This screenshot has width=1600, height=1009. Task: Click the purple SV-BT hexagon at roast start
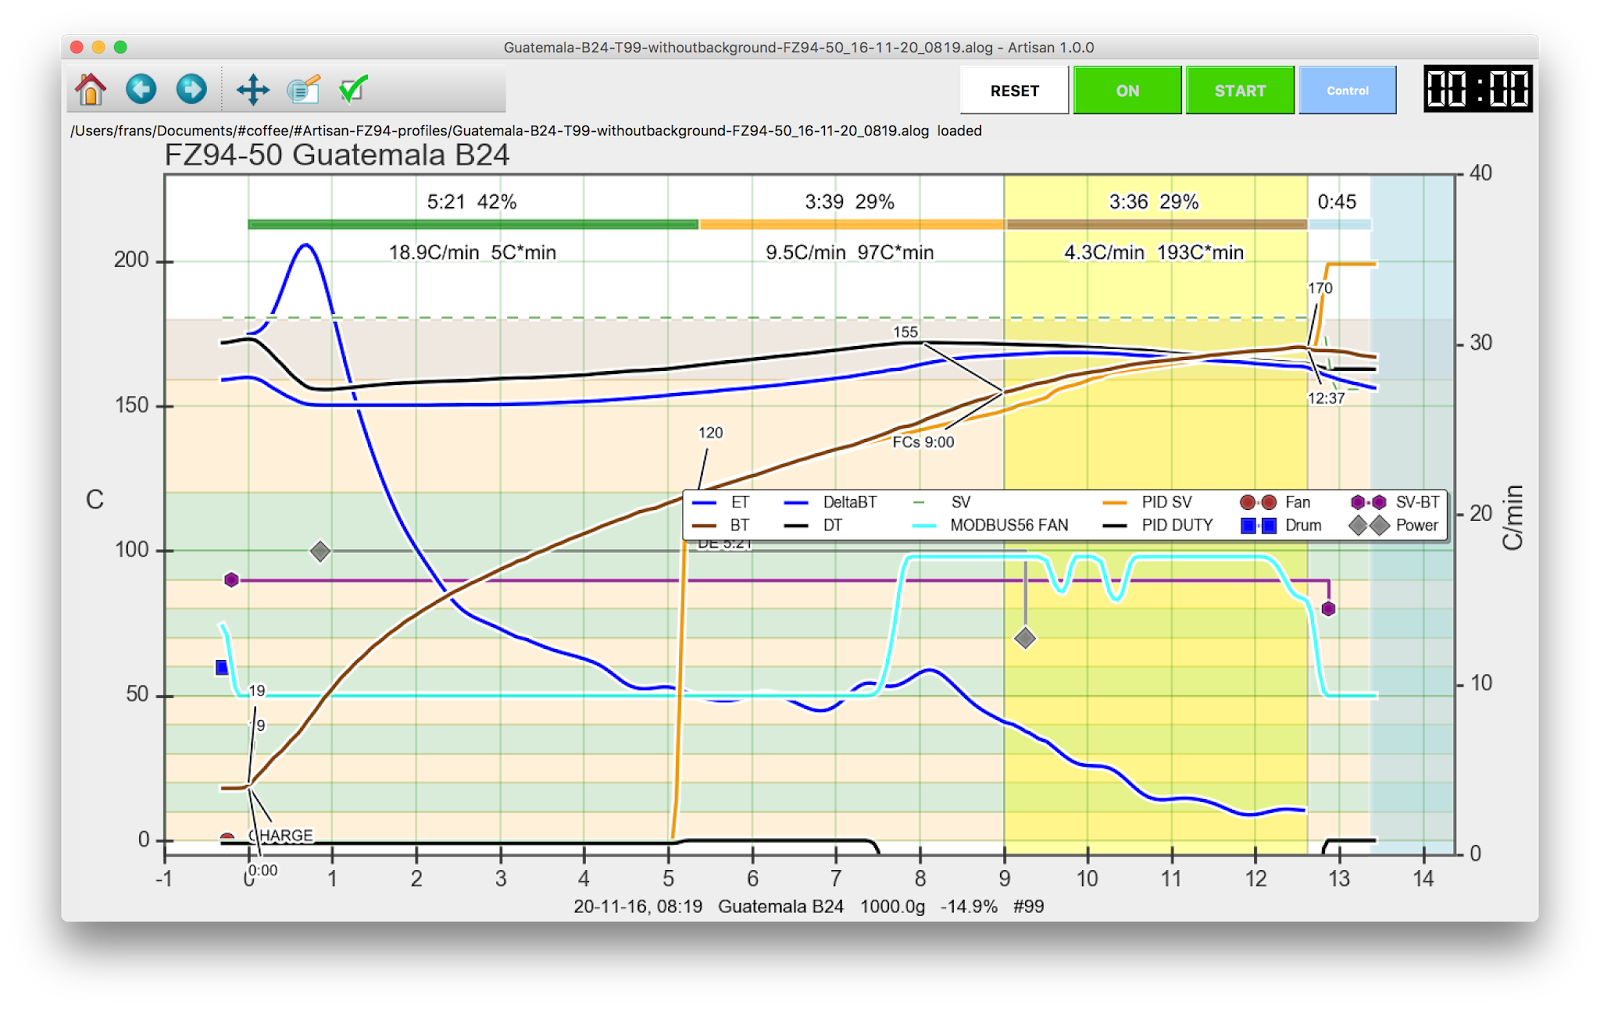(x=231, y=580)
